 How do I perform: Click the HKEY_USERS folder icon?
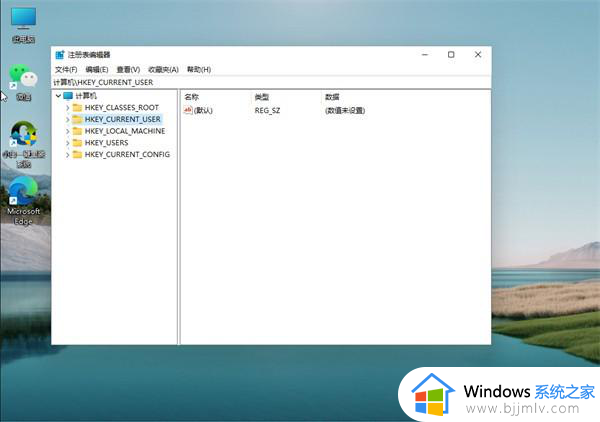[x=77, y=143]
